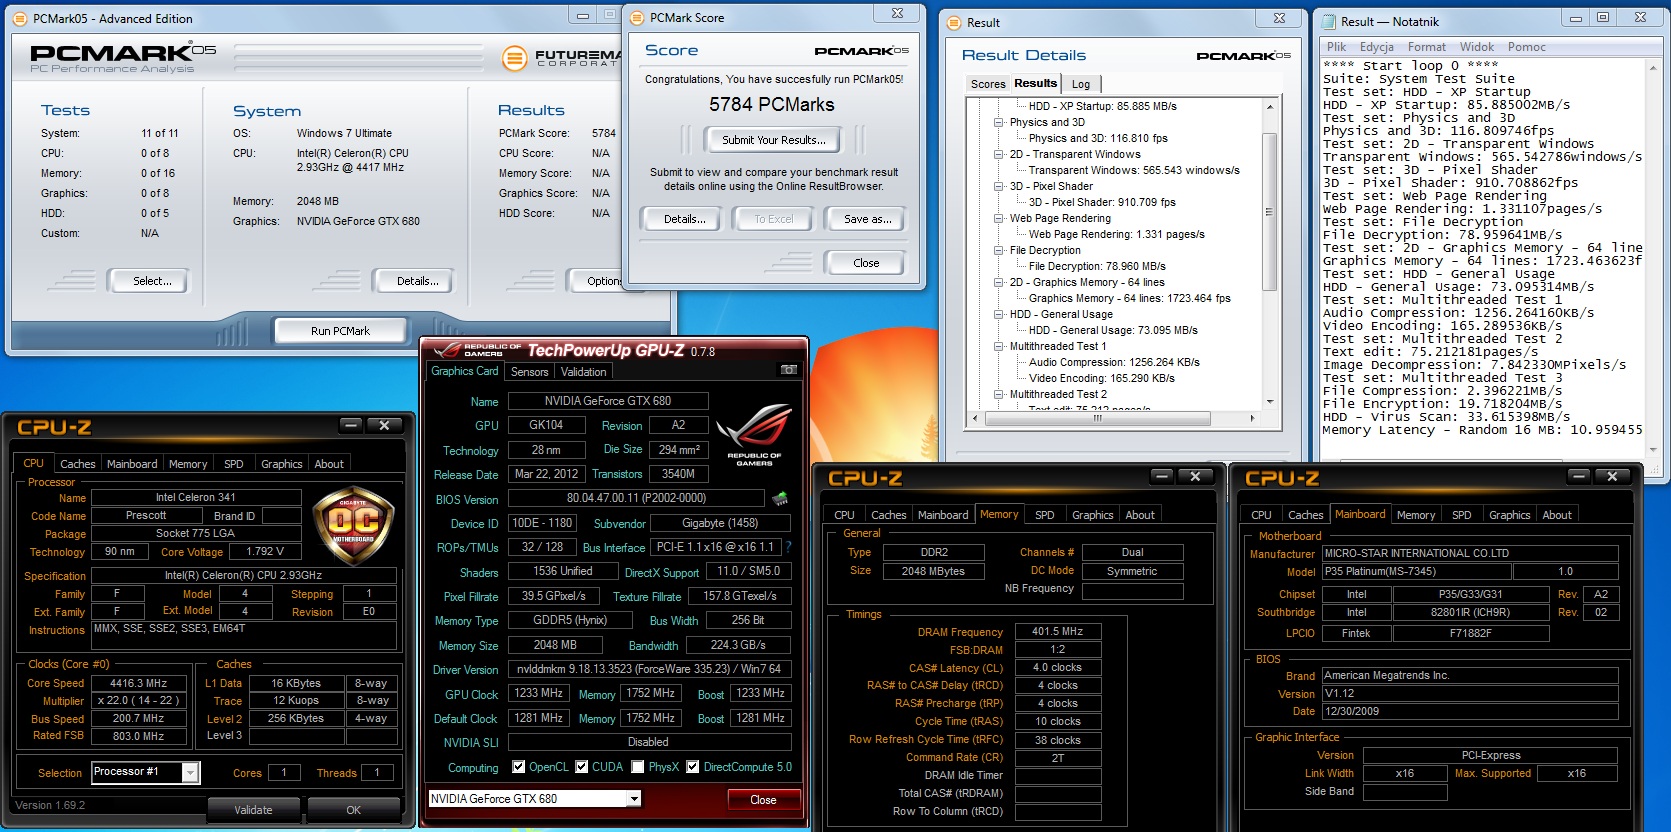Open the NVIDIA GeForce GTX 680 GPU selector dropdown
This screenshot has height=832, width=1671.
pyautogui.click(x=633, y=798)
